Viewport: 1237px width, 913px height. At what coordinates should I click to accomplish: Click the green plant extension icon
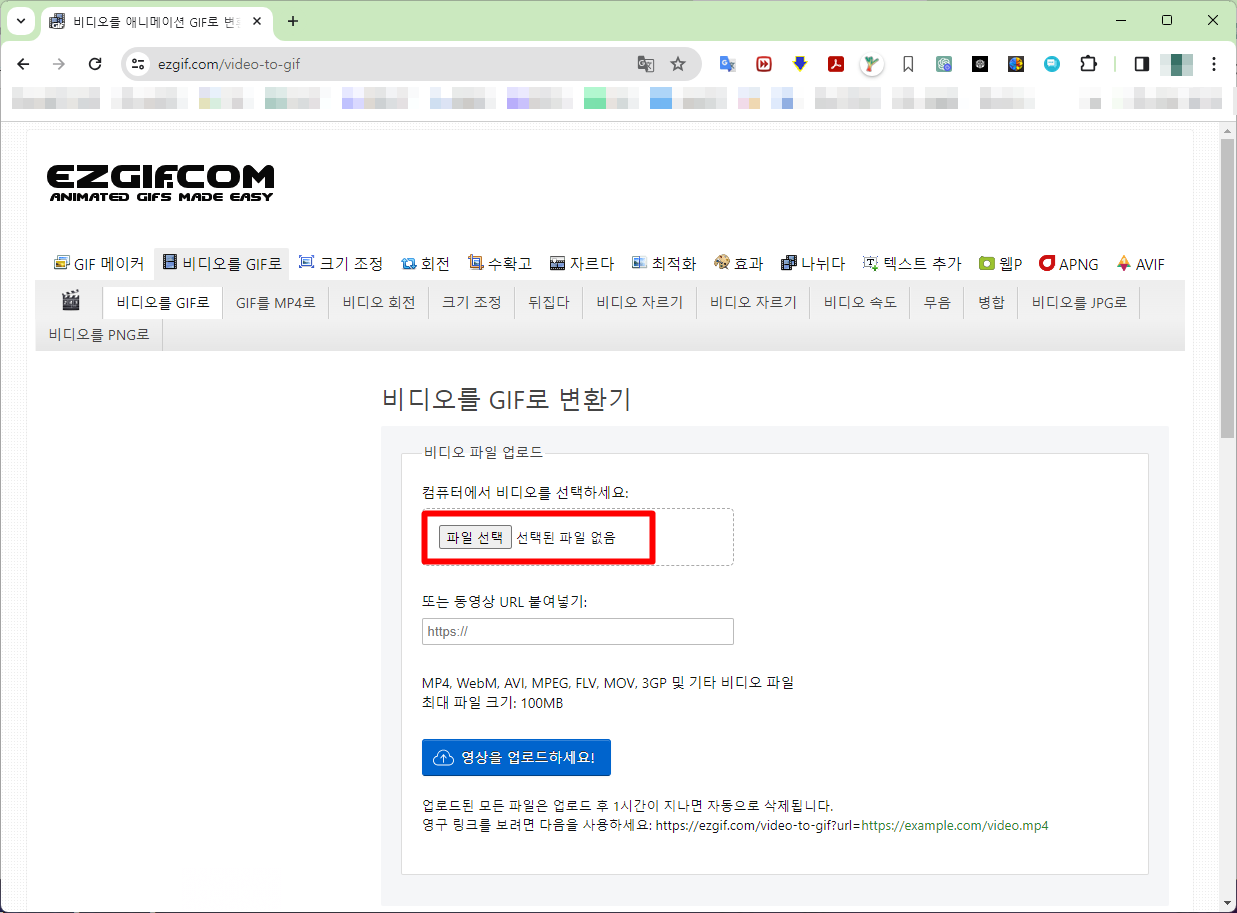[872, 64]
